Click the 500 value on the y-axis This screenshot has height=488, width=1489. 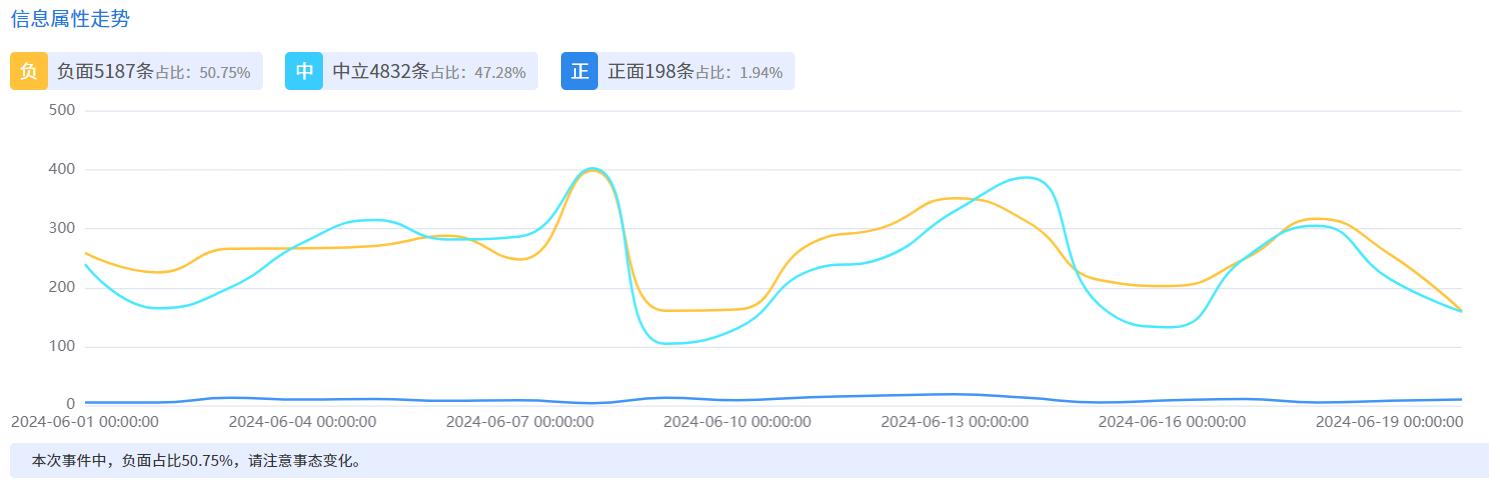pos(62,110)
